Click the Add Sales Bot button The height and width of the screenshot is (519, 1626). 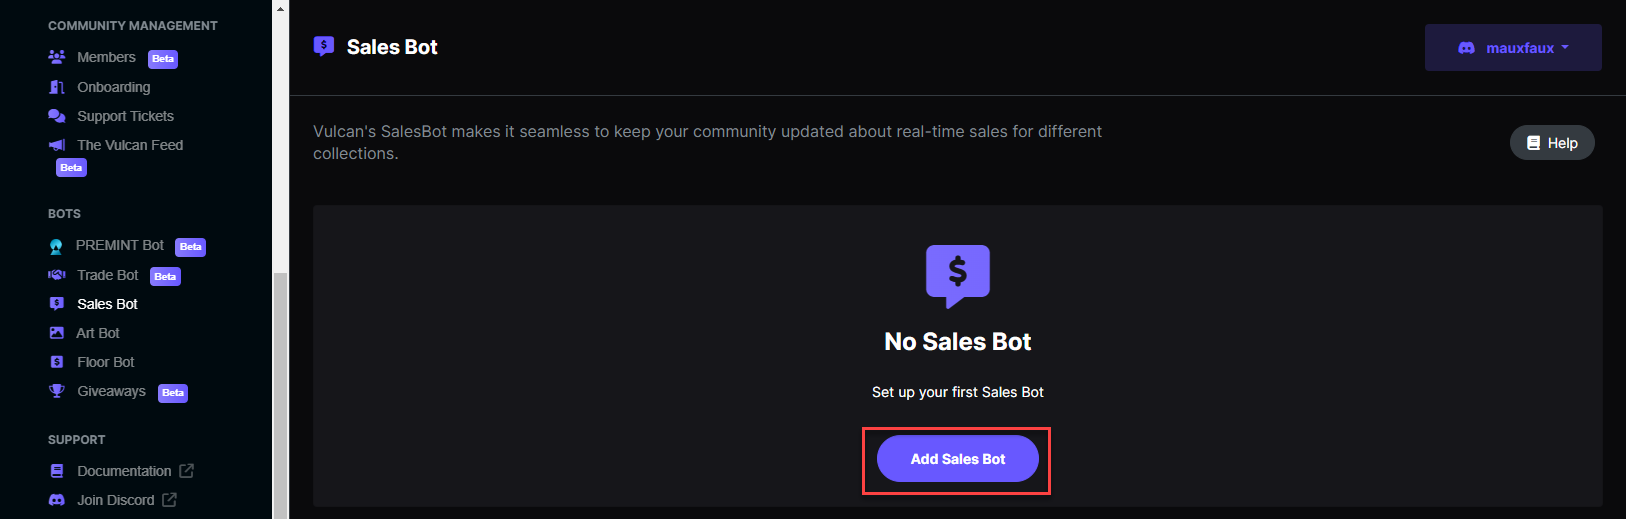958,459
